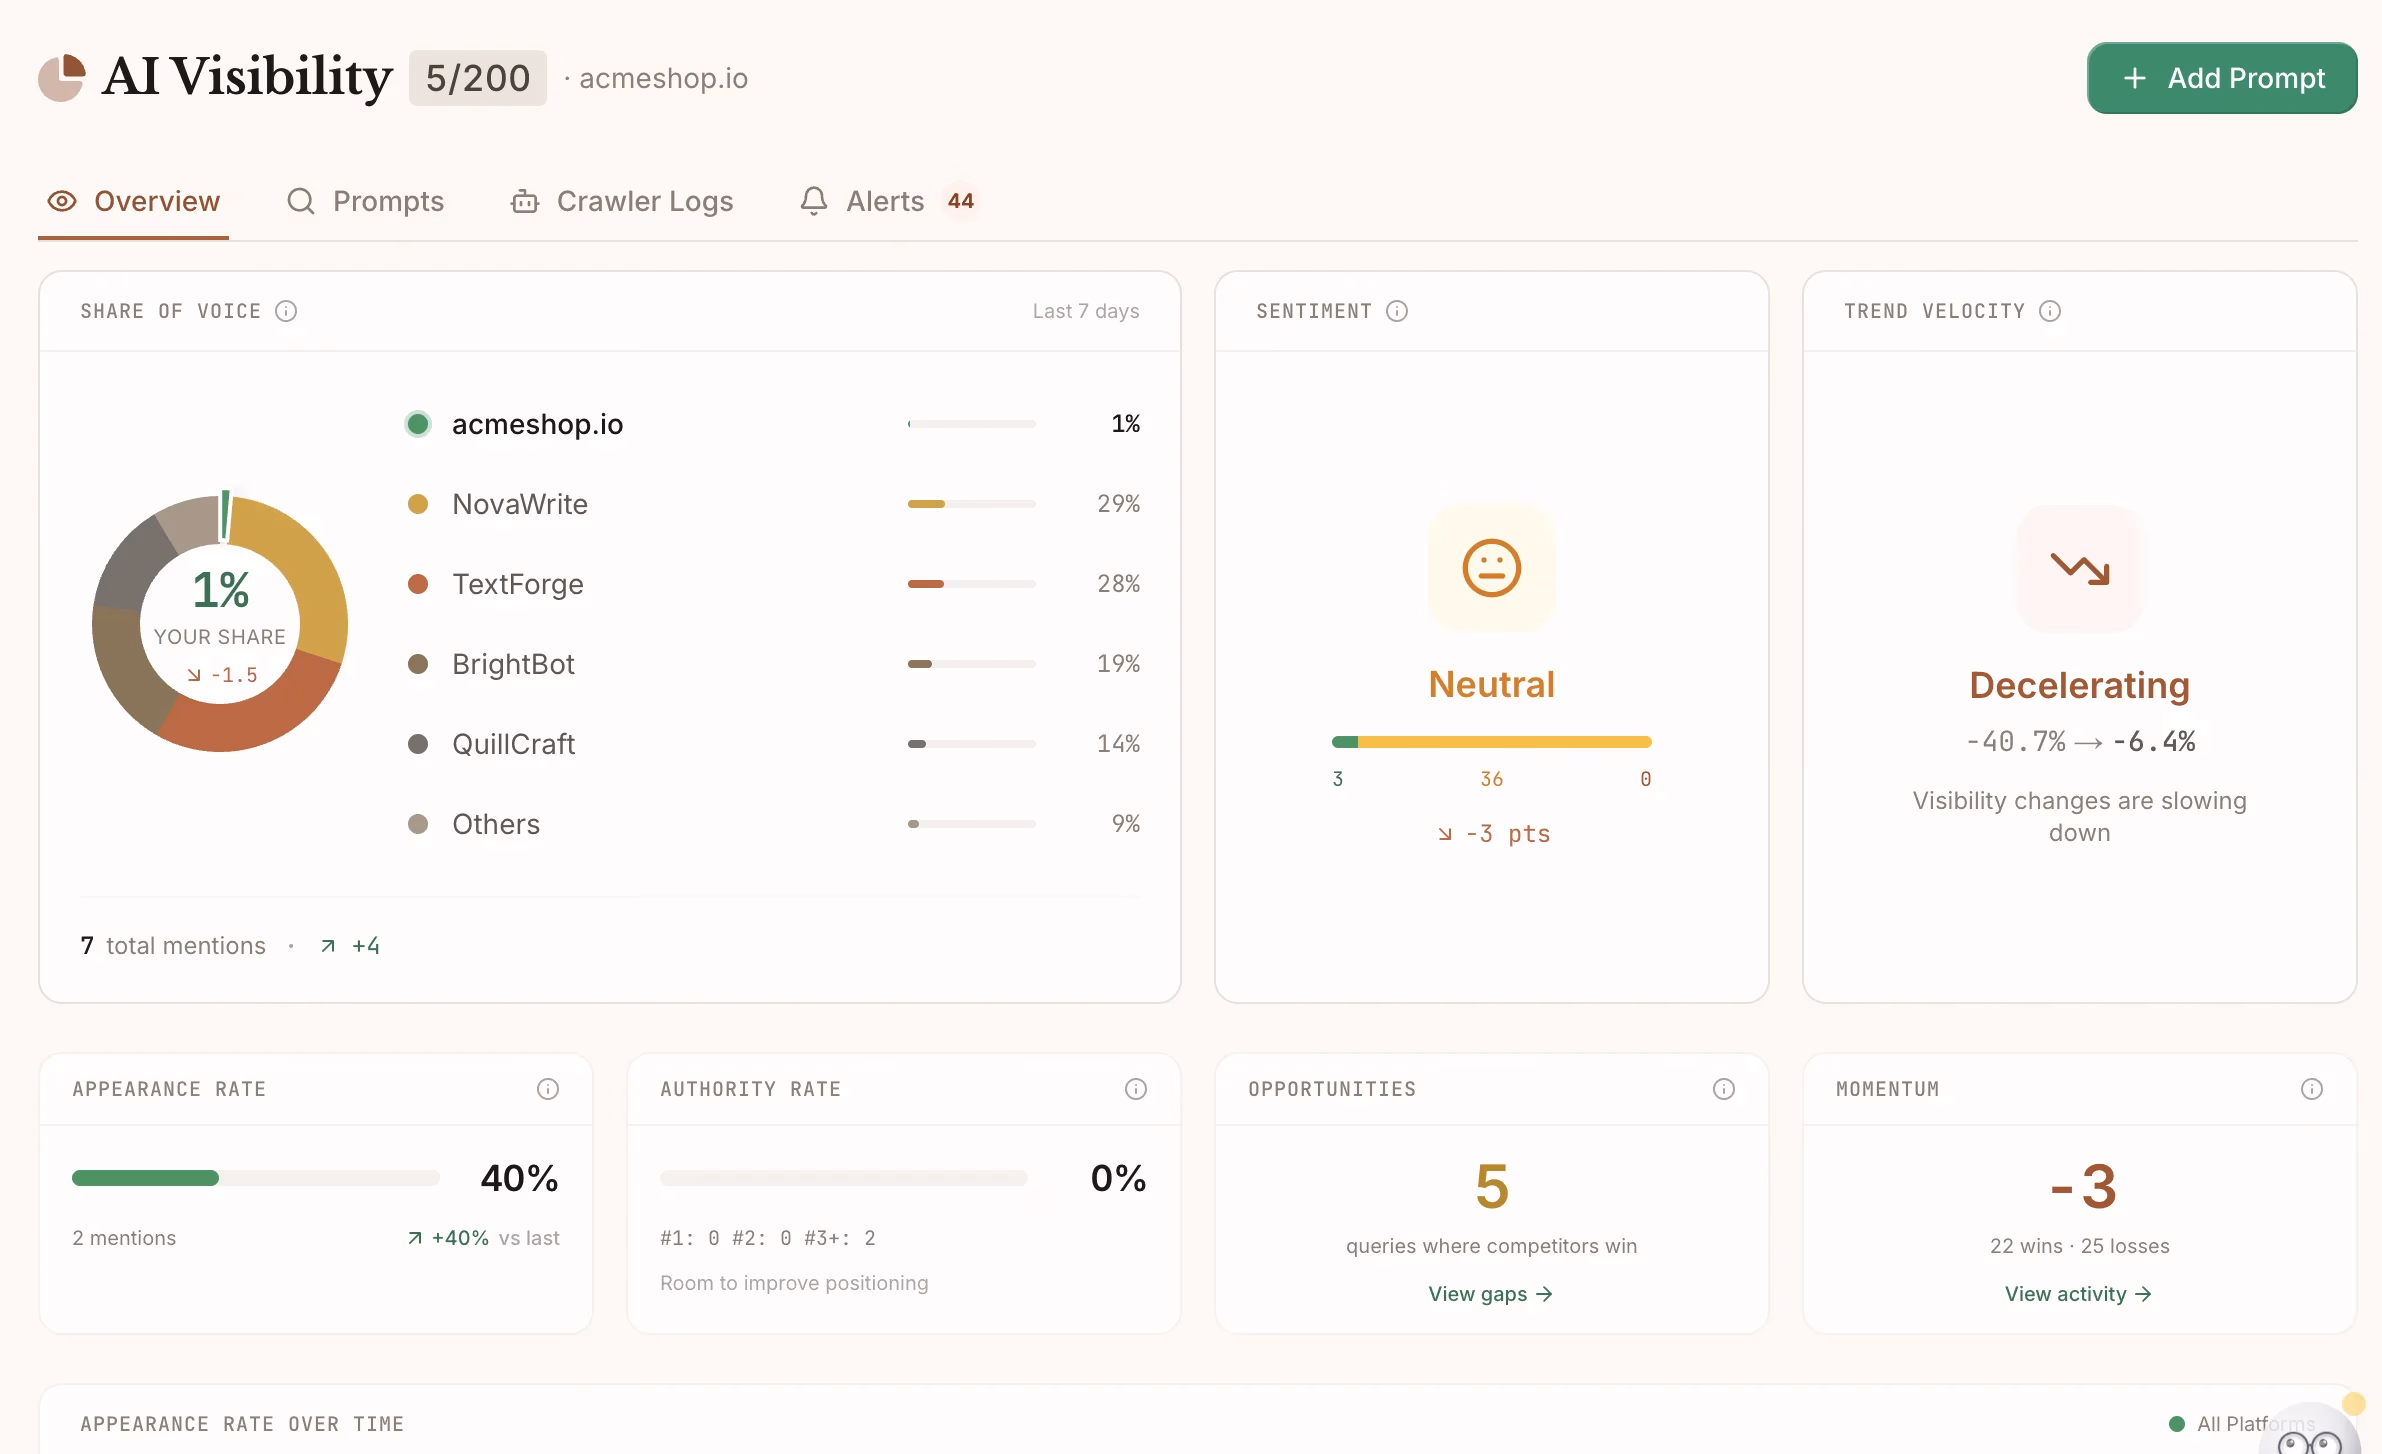This screenshot has width=2382, height=1454.
Task: Click the Appearance Rate progress bar
Action: click(255, 1178)
